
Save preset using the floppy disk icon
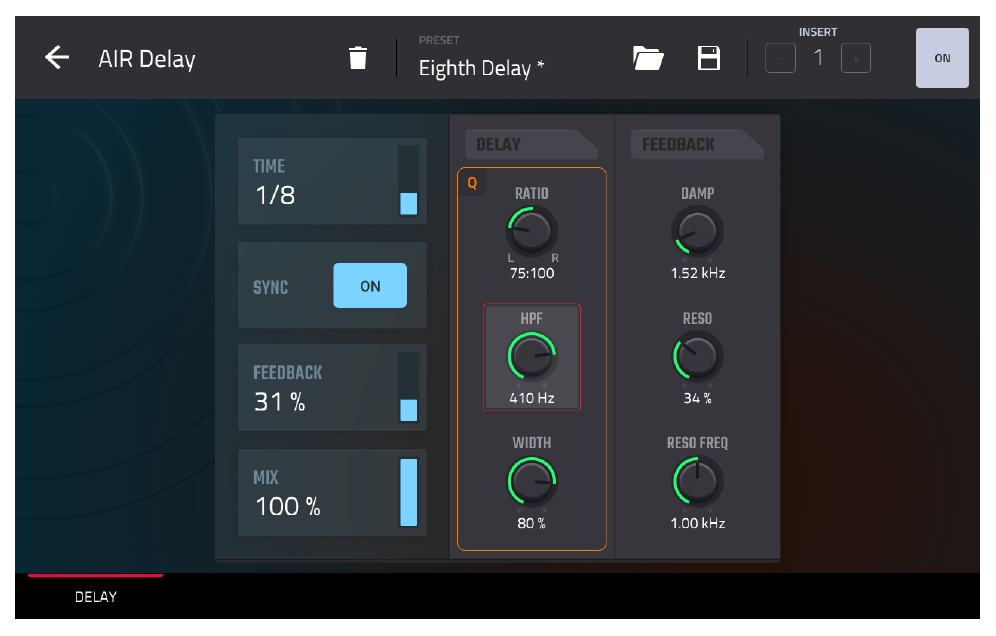tap(708, 58)
